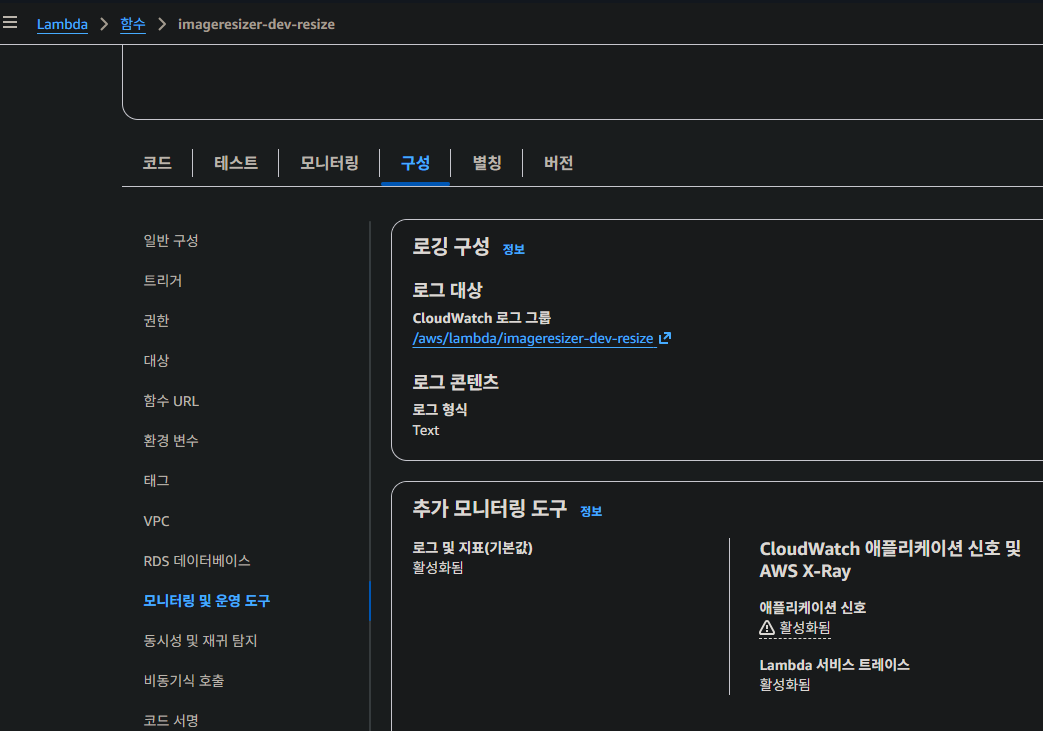This screenshot has height=731, width=1043.
Task: Click the 로그 대상 subheading
Action: click(447, 290)
